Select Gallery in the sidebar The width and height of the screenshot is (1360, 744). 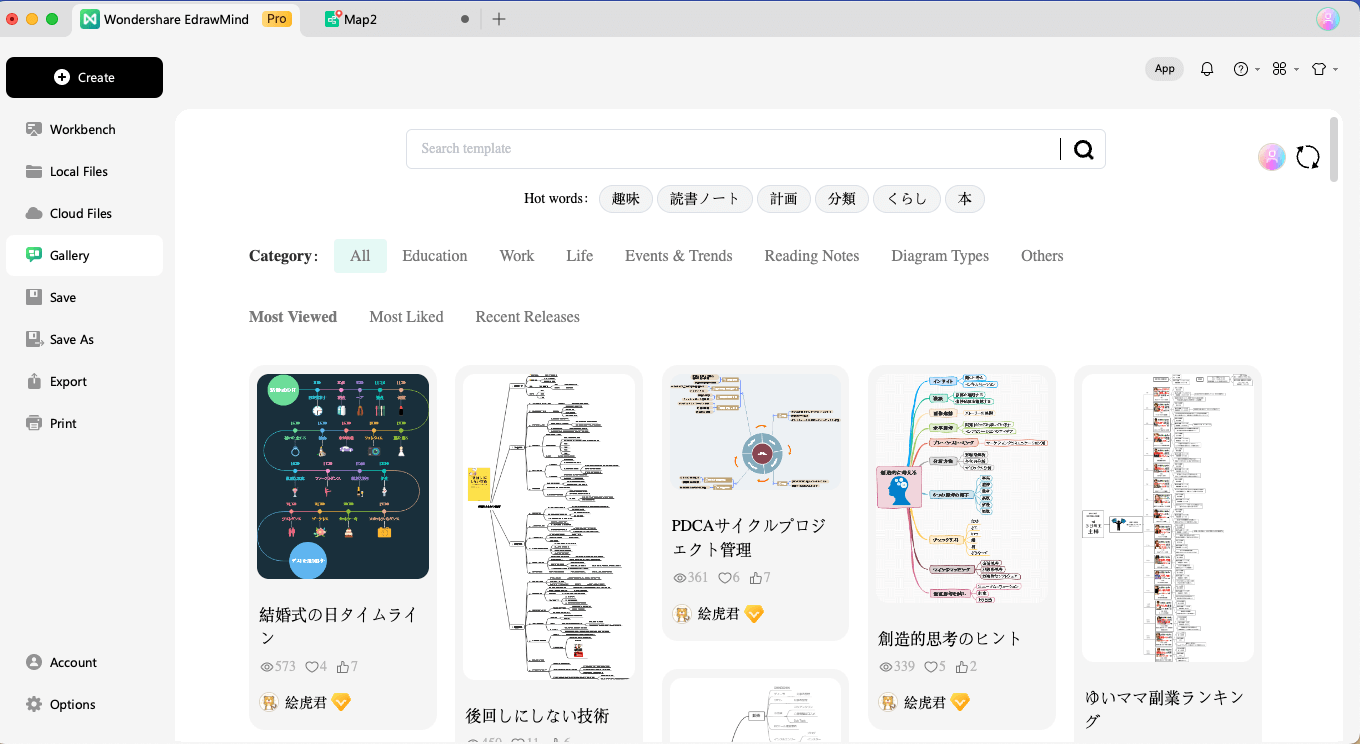coord(84,255)
